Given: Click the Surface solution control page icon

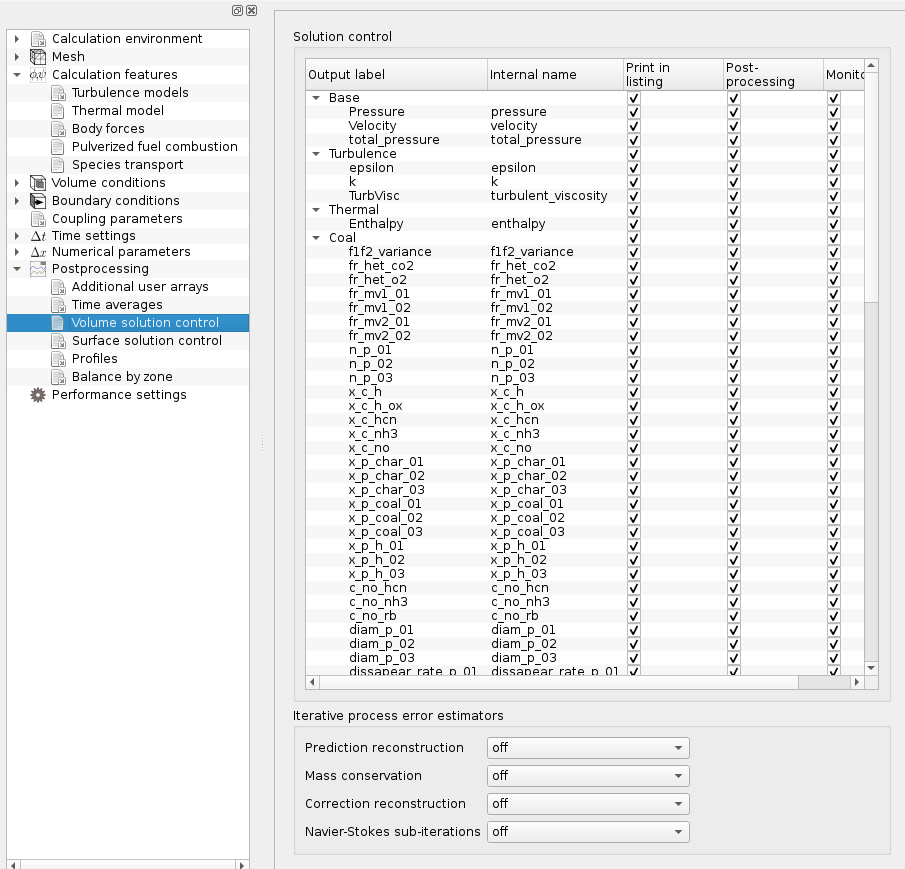Looking at the screenshot, I should coord(58,340).
